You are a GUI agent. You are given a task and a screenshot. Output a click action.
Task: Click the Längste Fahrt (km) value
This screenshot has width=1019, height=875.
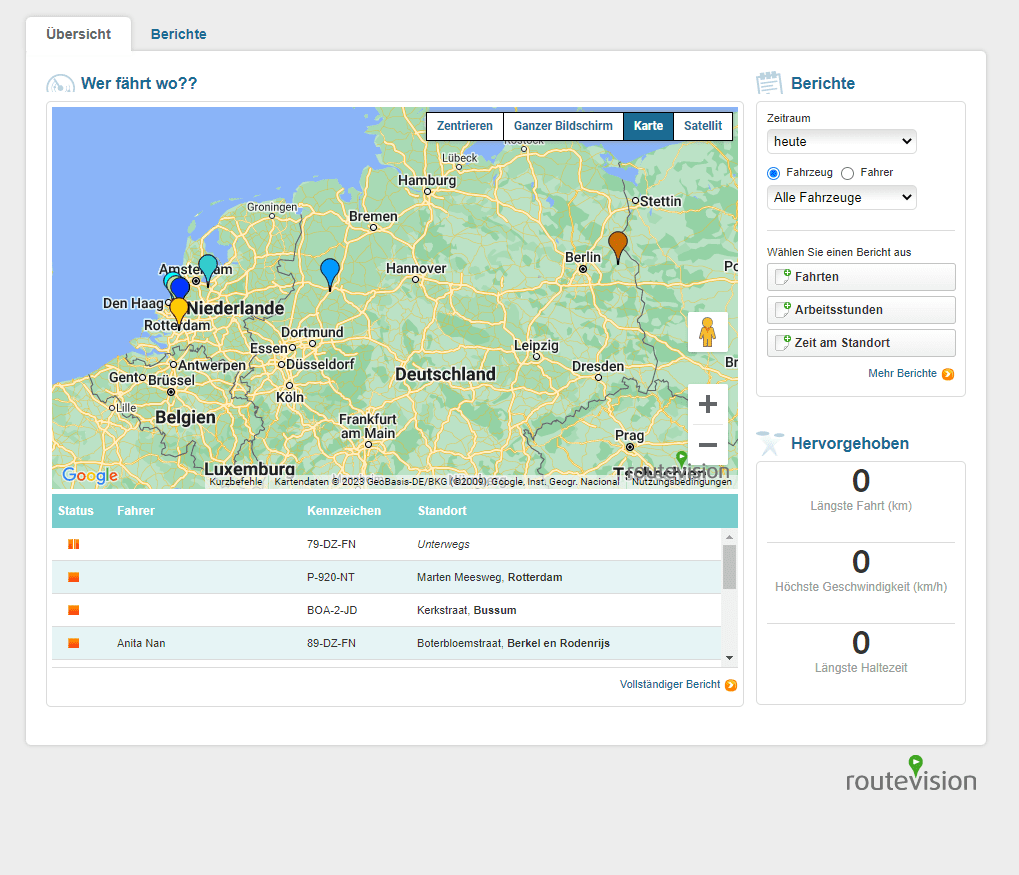[x=861, y=481]
